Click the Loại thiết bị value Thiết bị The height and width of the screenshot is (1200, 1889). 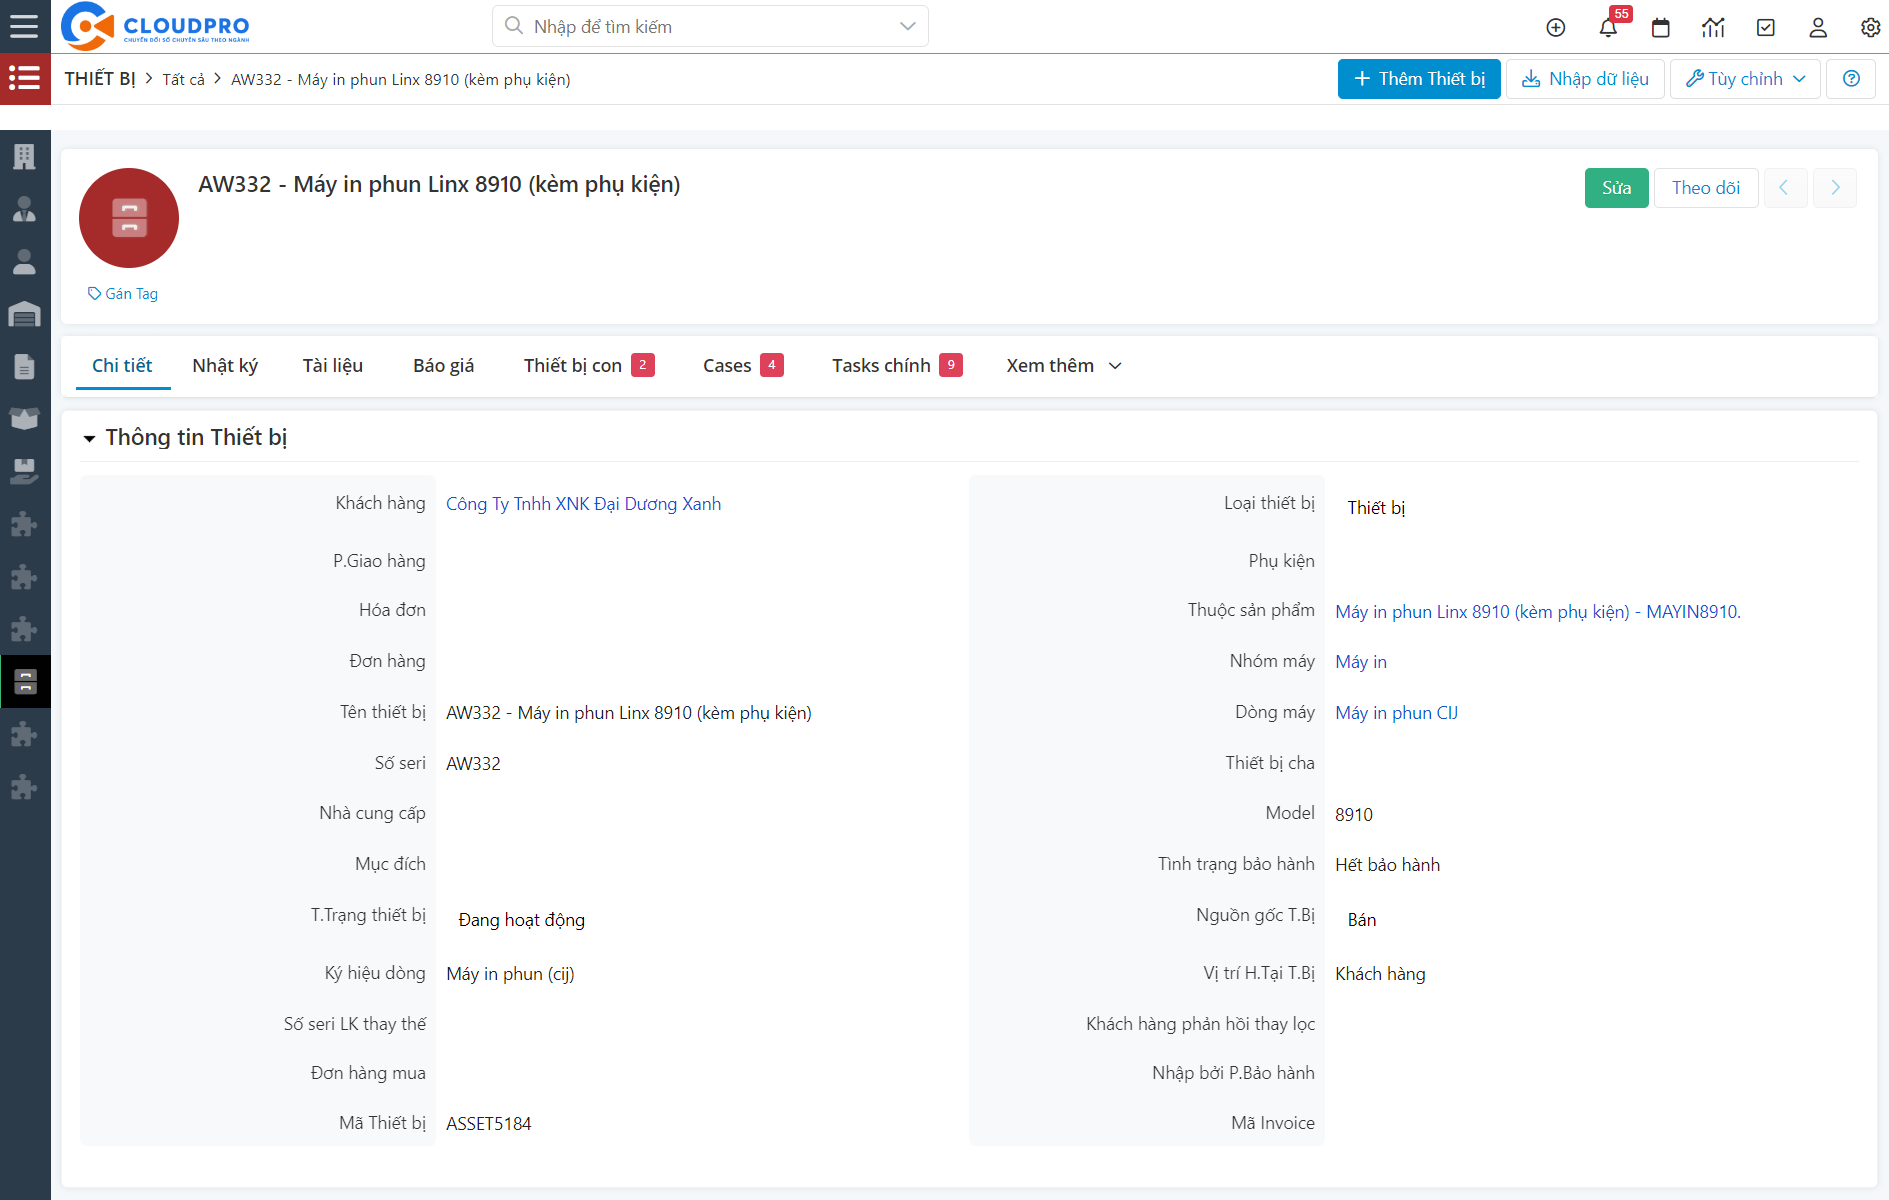[1376, 508]
